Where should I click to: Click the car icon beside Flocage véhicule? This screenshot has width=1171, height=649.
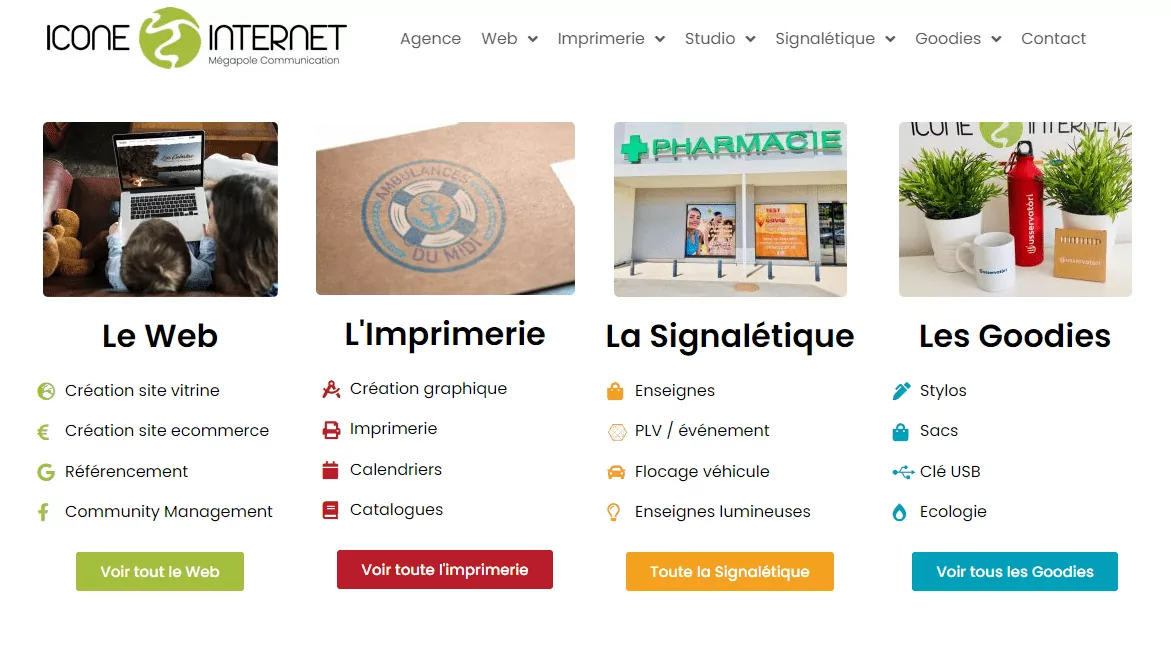pyautogui.click(x=615, y=472)
